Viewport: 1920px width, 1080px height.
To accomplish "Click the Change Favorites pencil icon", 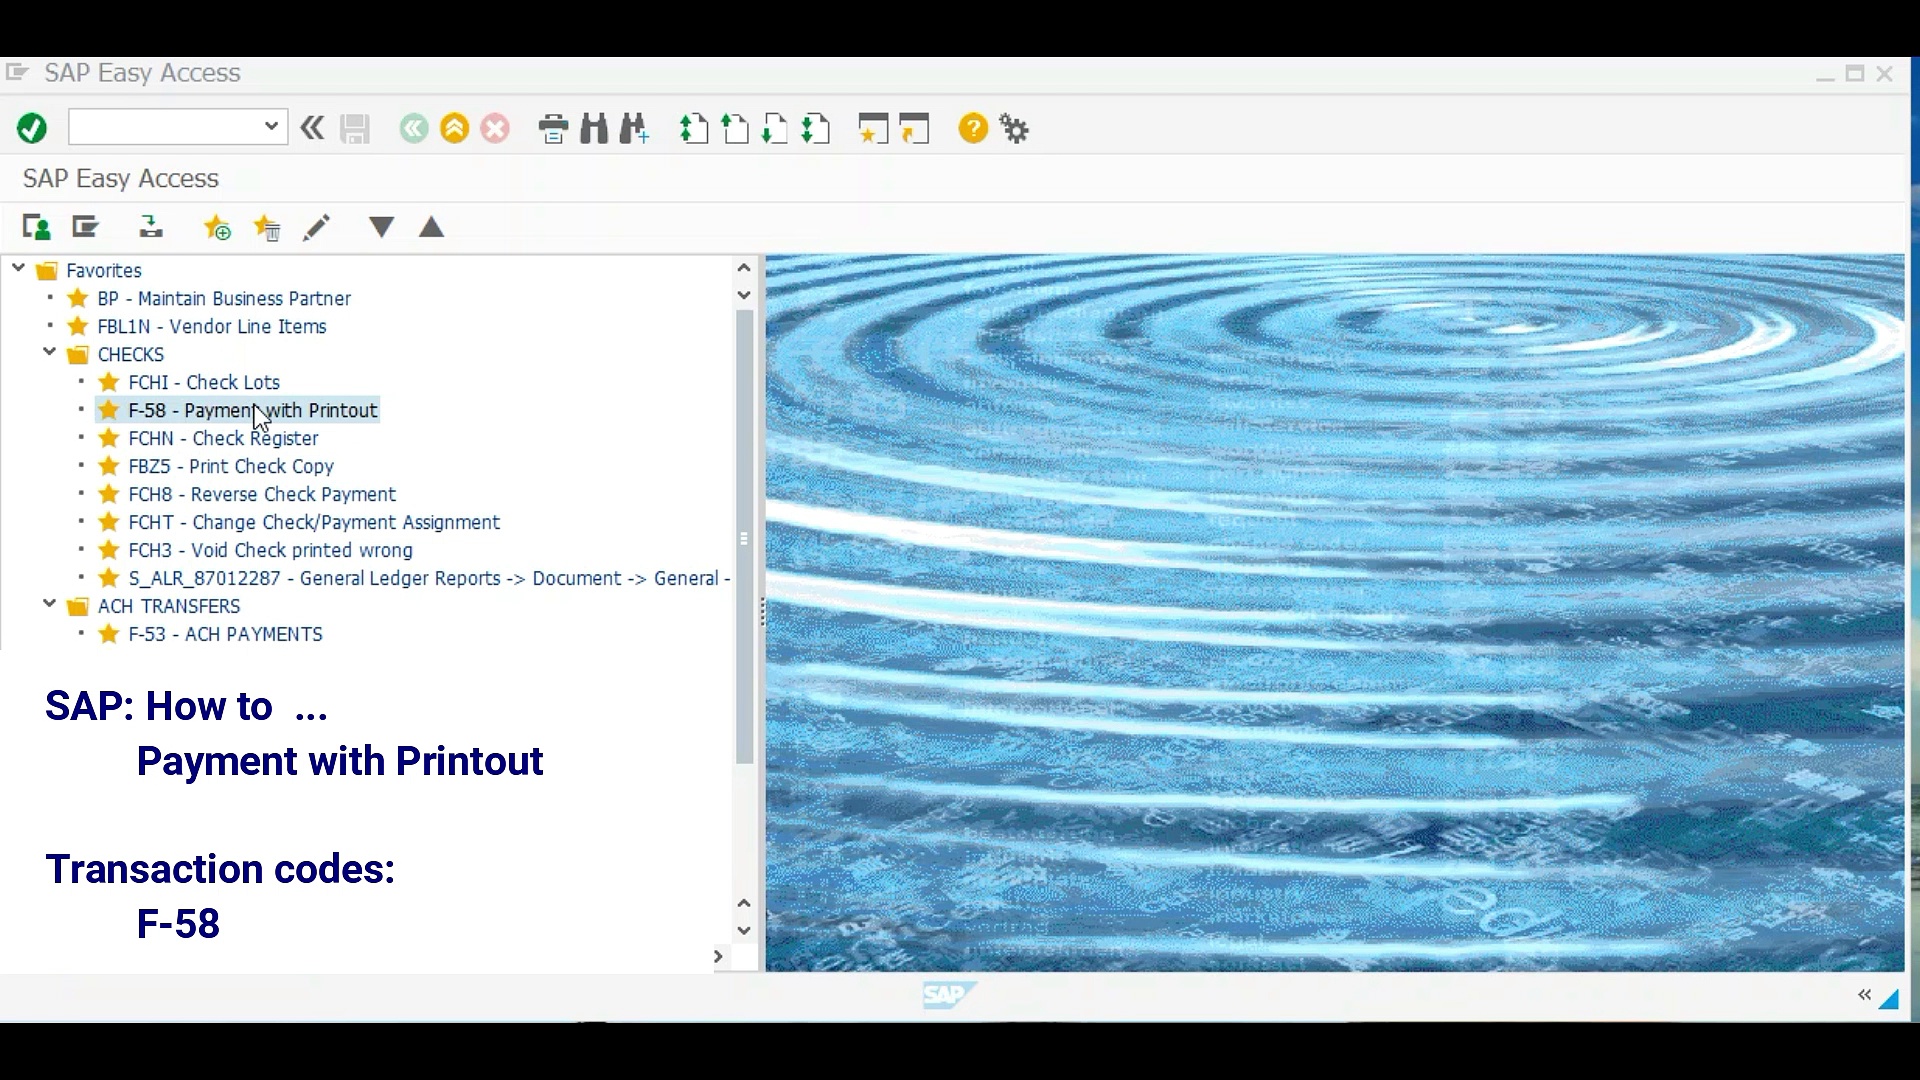I will (317, 228).
